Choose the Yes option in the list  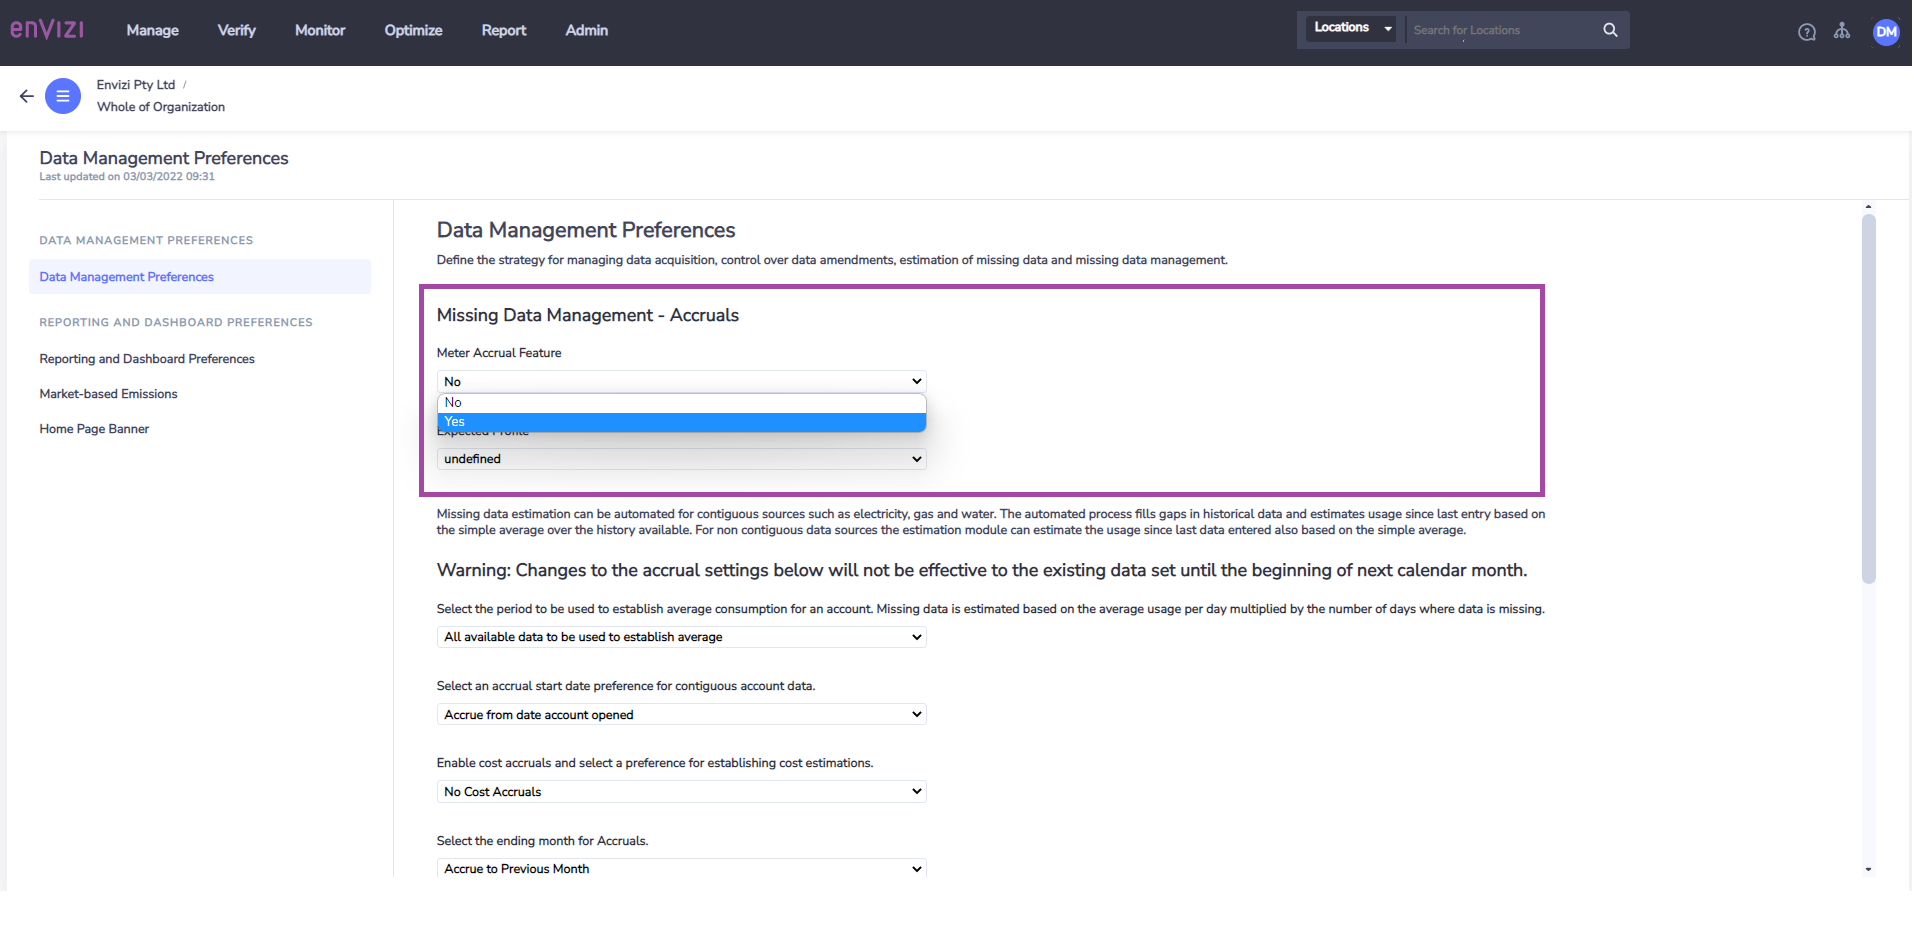681,422
